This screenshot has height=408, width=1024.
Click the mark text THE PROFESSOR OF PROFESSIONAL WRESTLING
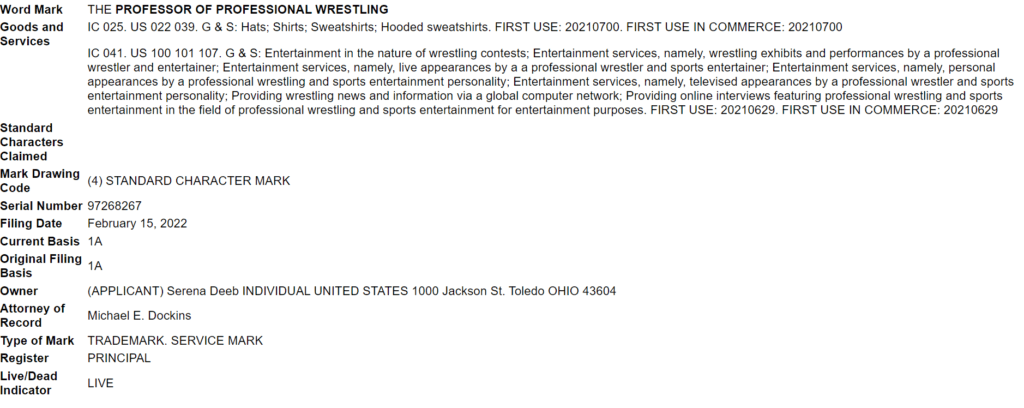237,9
